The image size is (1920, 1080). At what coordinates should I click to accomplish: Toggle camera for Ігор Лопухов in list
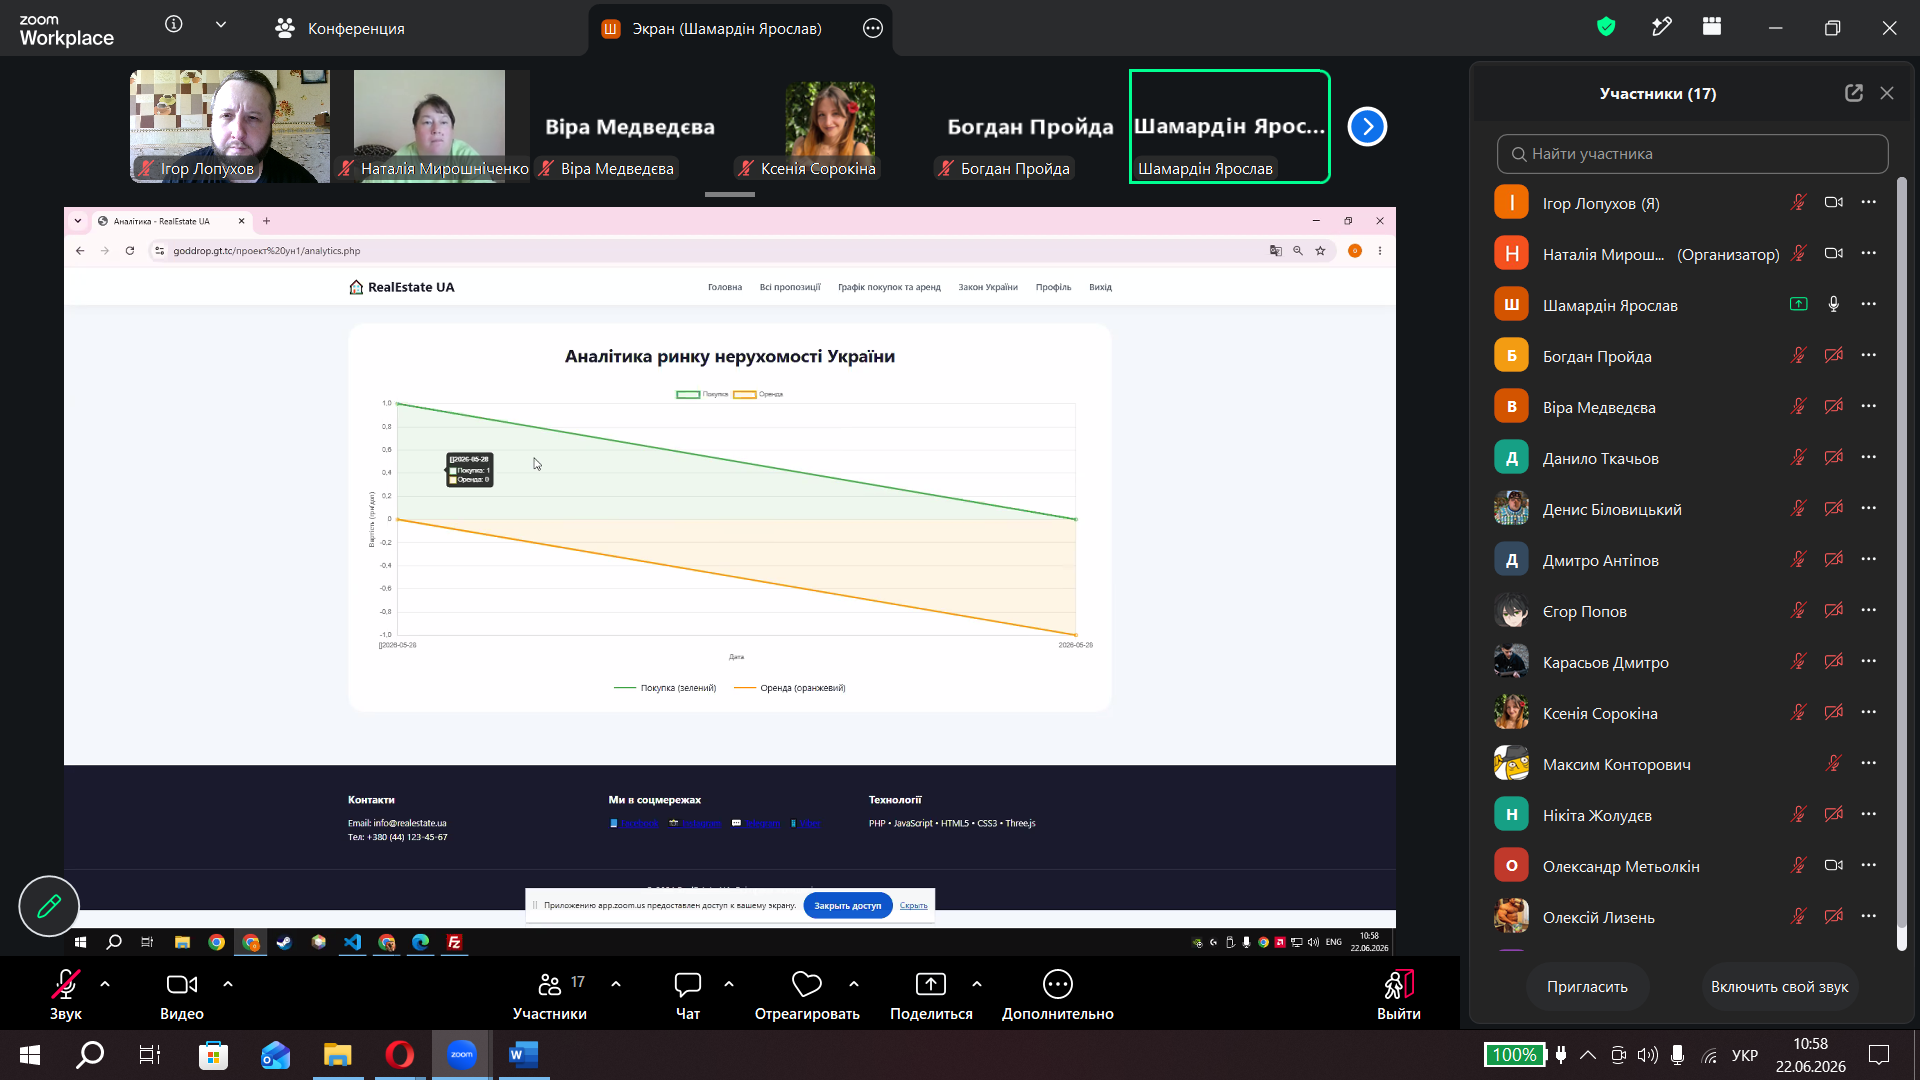coord(1833,202)
